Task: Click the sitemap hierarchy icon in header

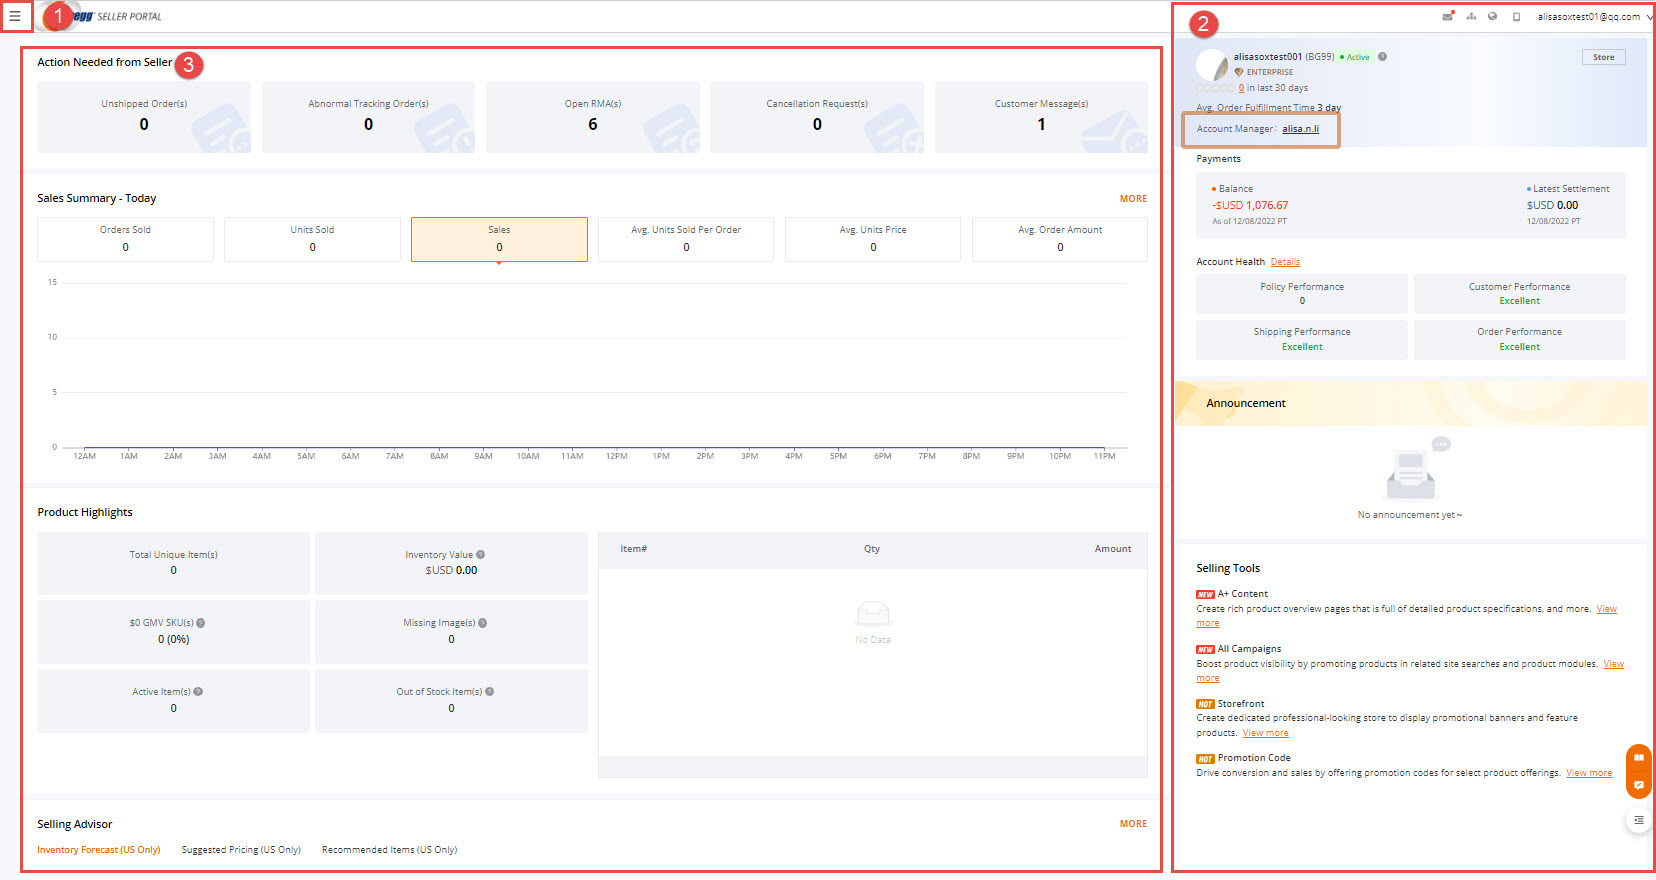Action: 1471,16
